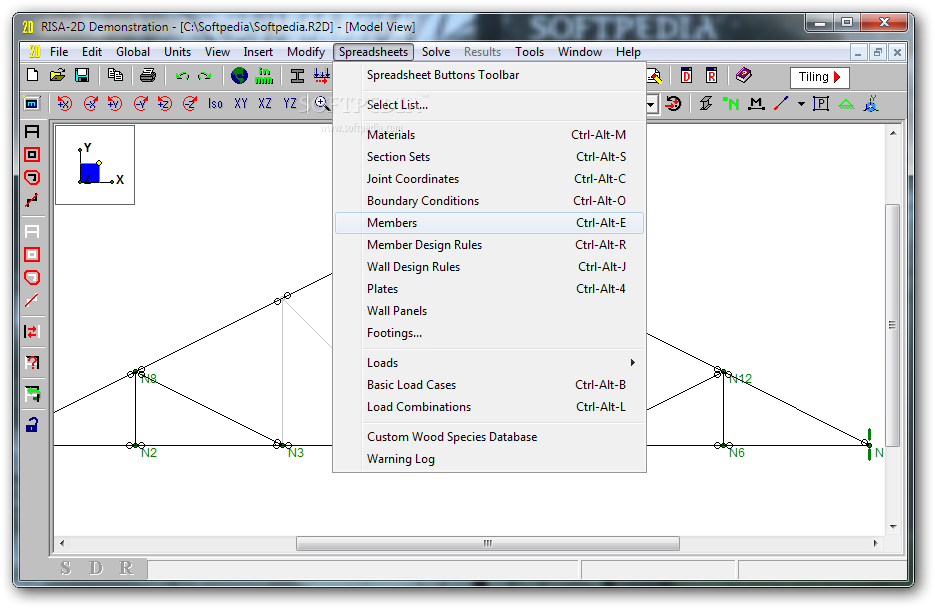Create a new file via blank page icon

click(33, 75)
